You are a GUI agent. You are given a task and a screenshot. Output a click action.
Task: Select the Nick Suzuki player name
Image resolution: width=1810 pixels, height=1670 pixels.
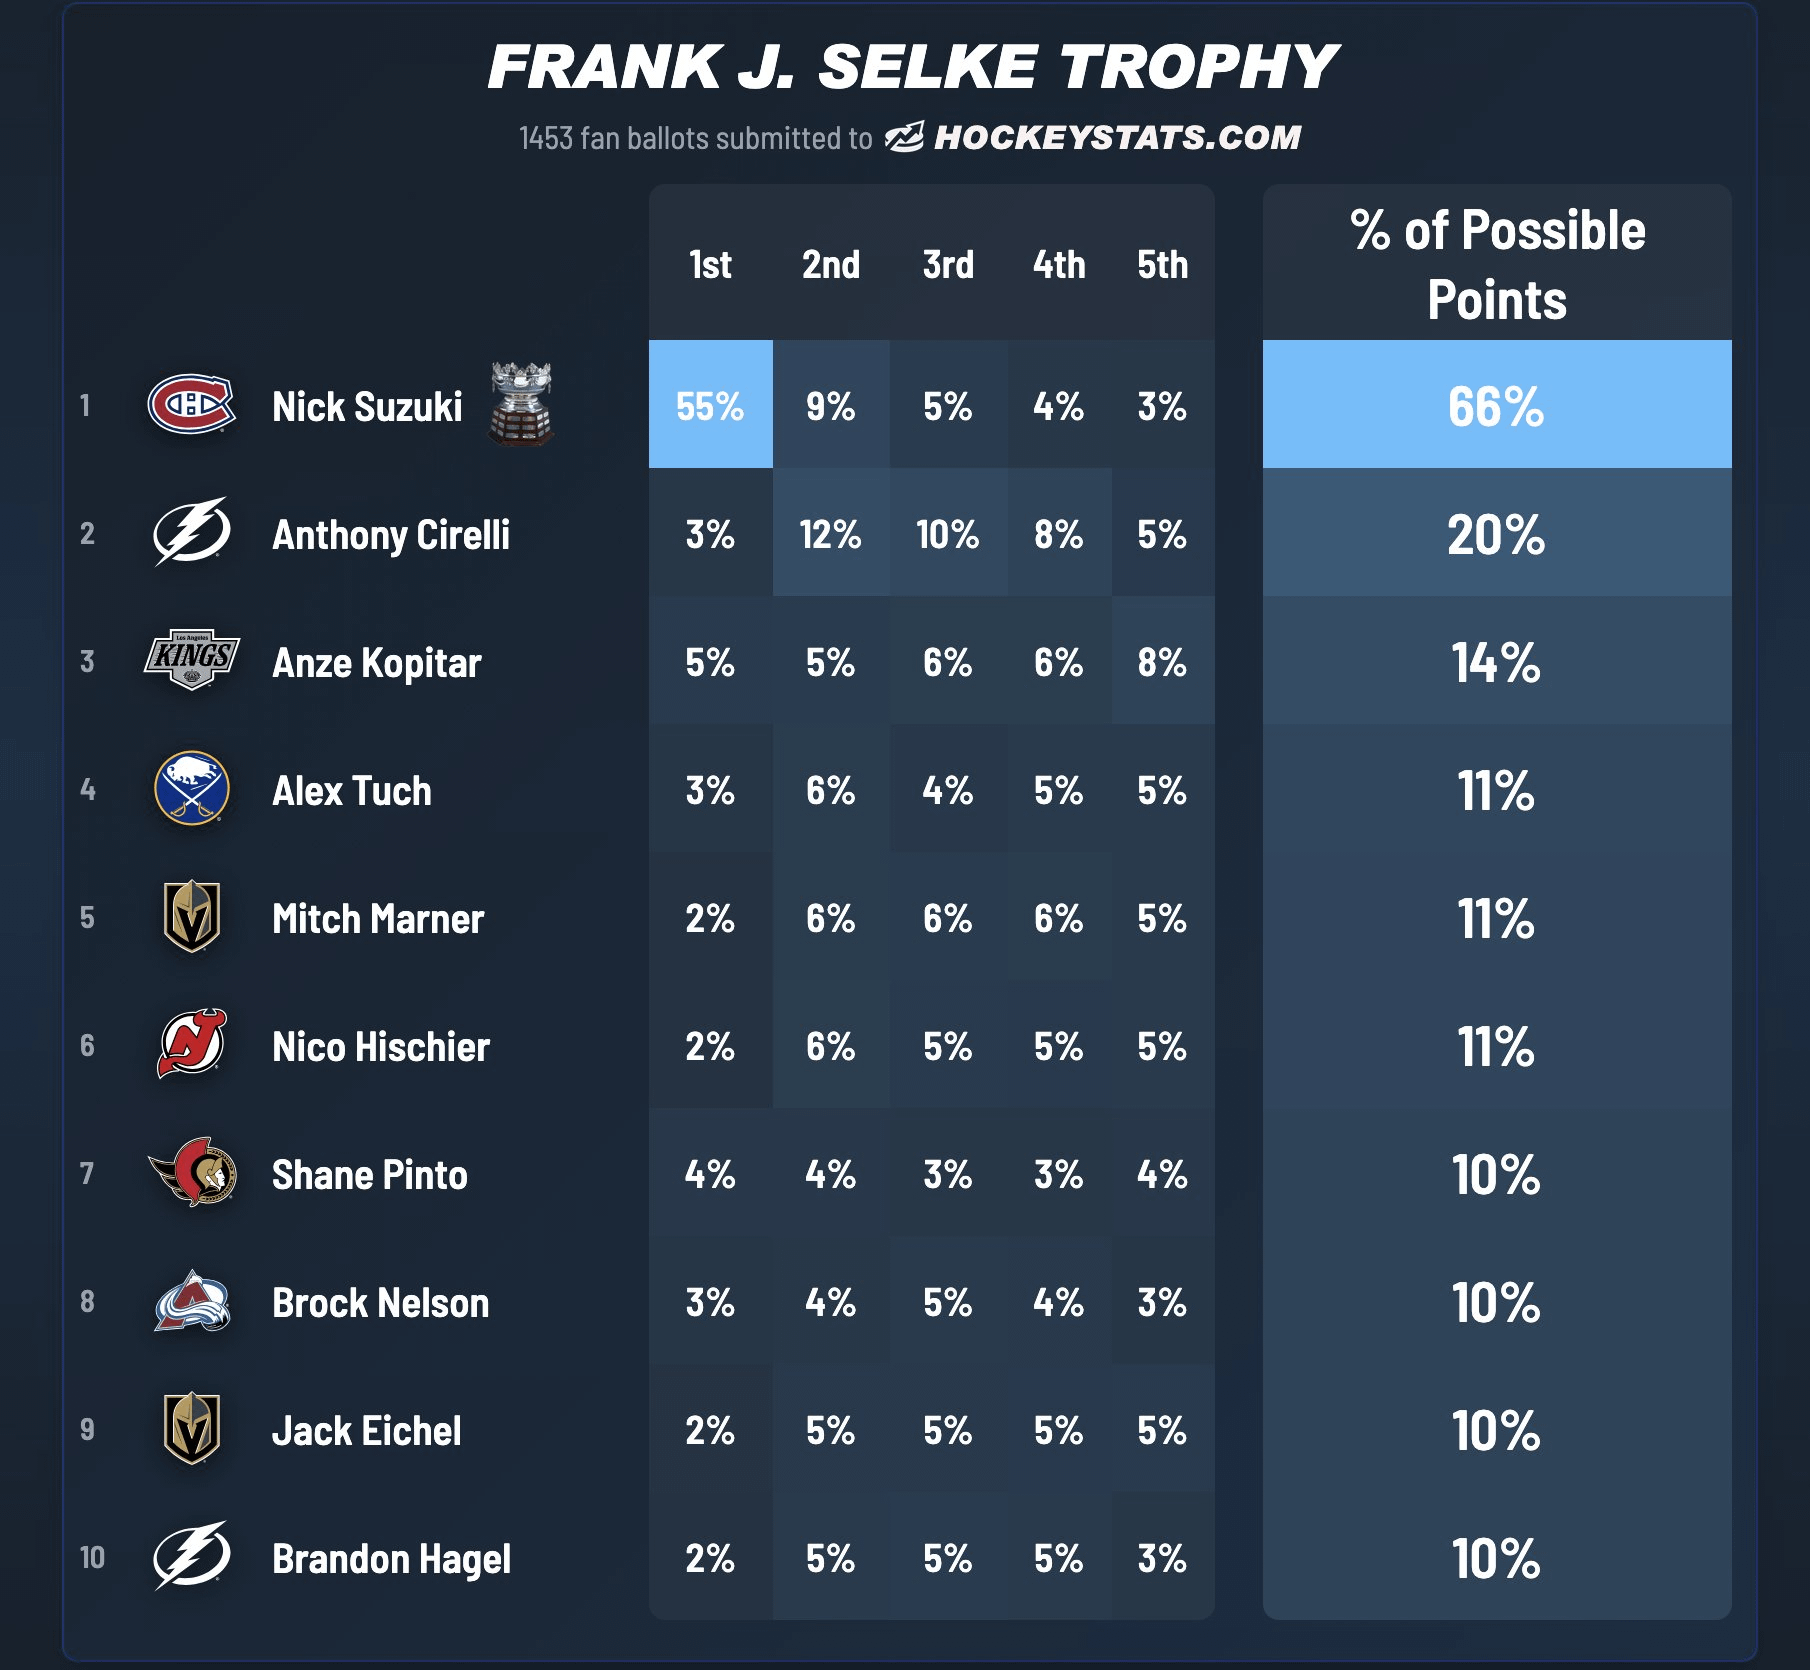click(x=367, y=407)
